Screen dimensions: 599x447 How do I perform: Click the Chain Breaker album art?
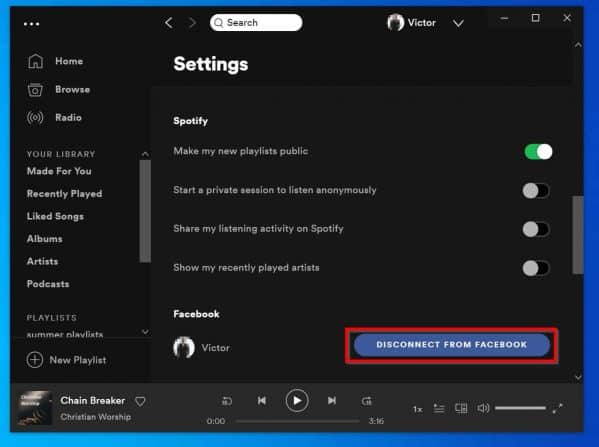[34, 408]
